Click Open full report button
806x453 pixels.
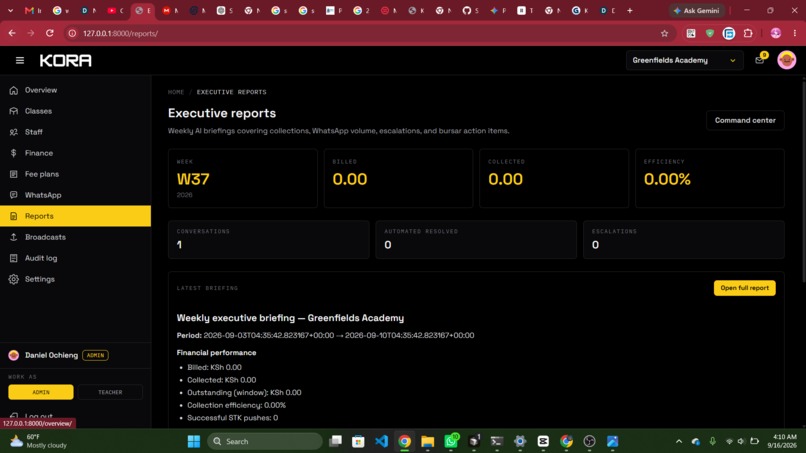pos(744,288)
